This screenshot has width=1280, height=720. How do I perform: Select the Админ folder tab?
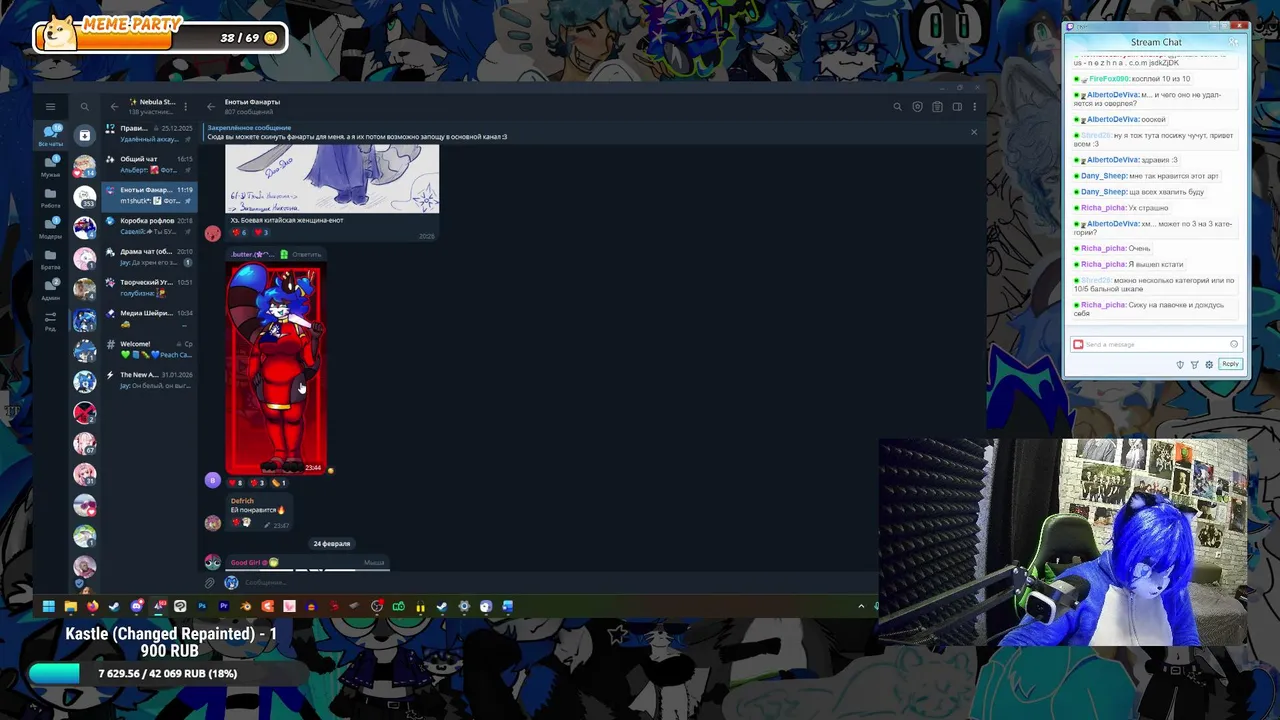tap(50, 290)
